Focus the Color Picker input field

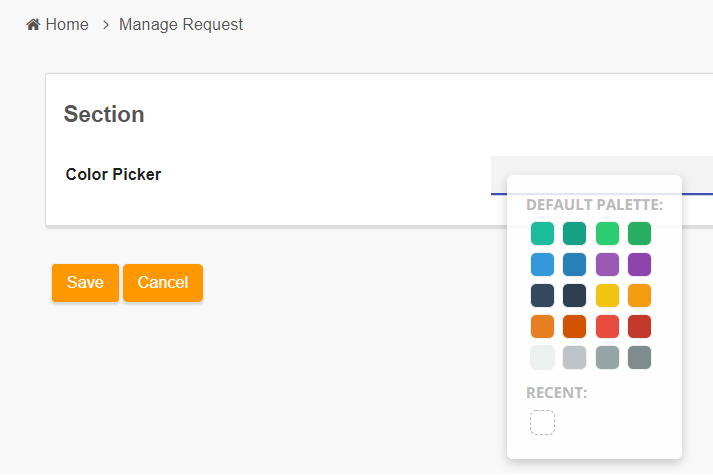pos(602,175)
